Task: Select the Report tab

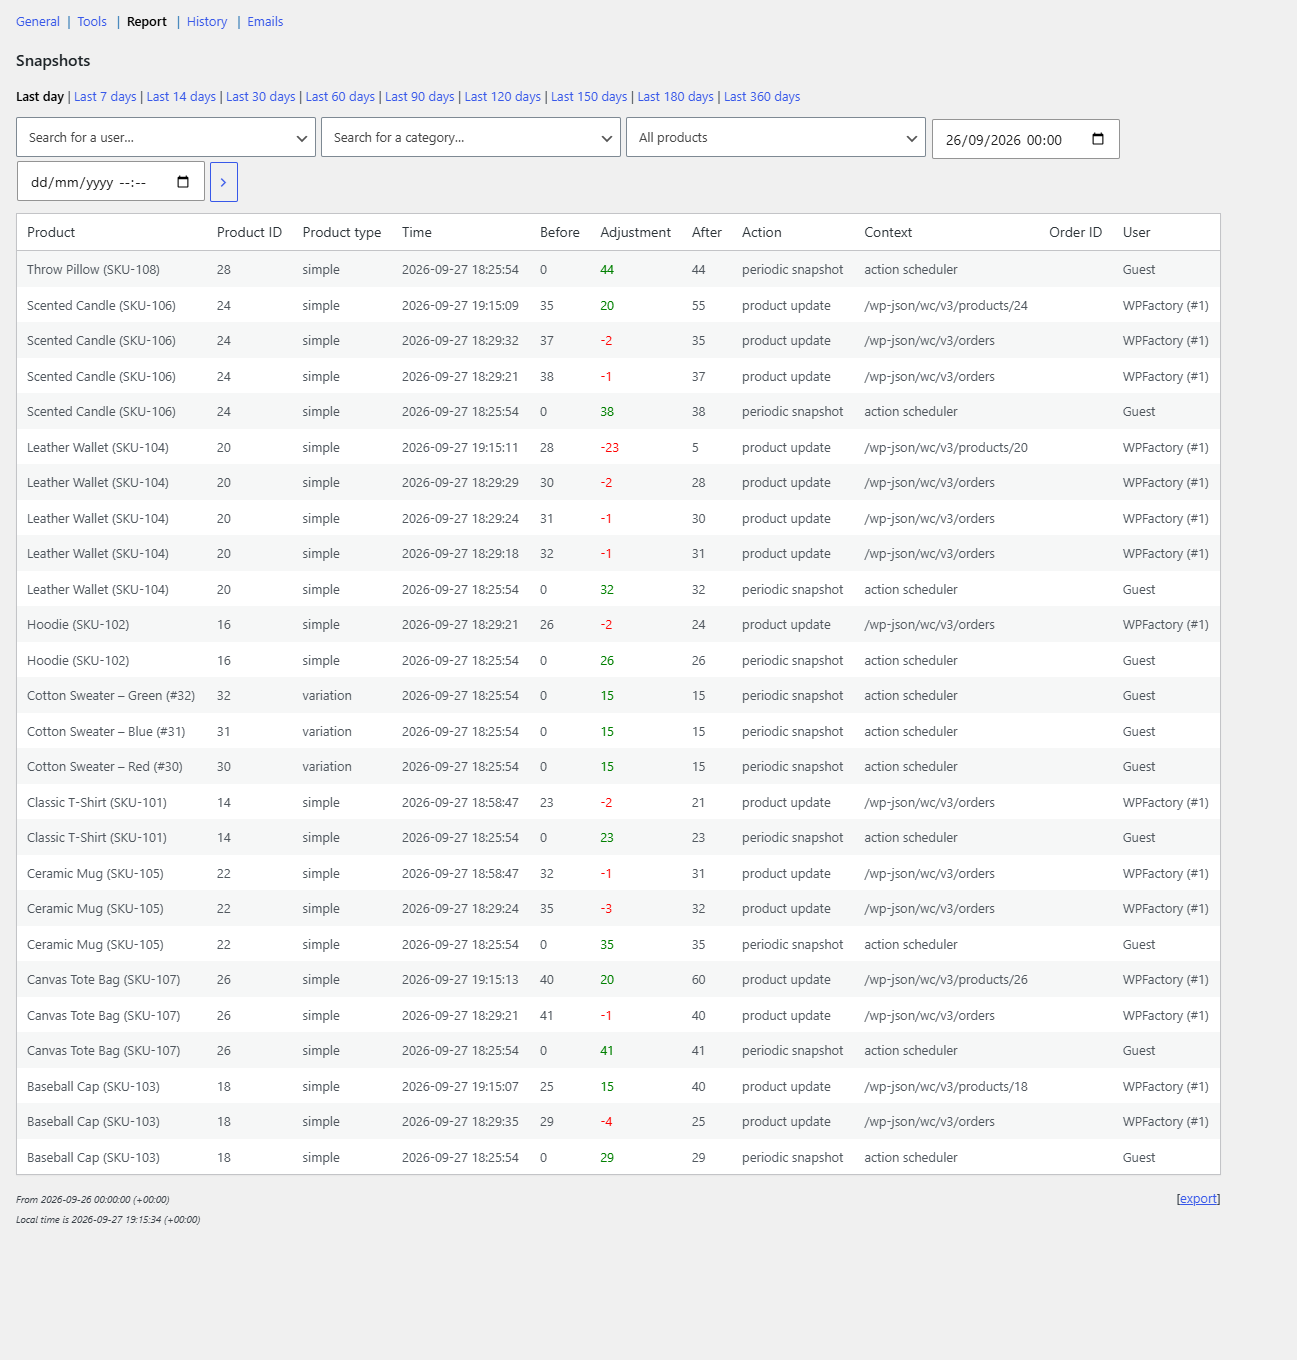Action: pyautogui.click(x=147, y=22)
